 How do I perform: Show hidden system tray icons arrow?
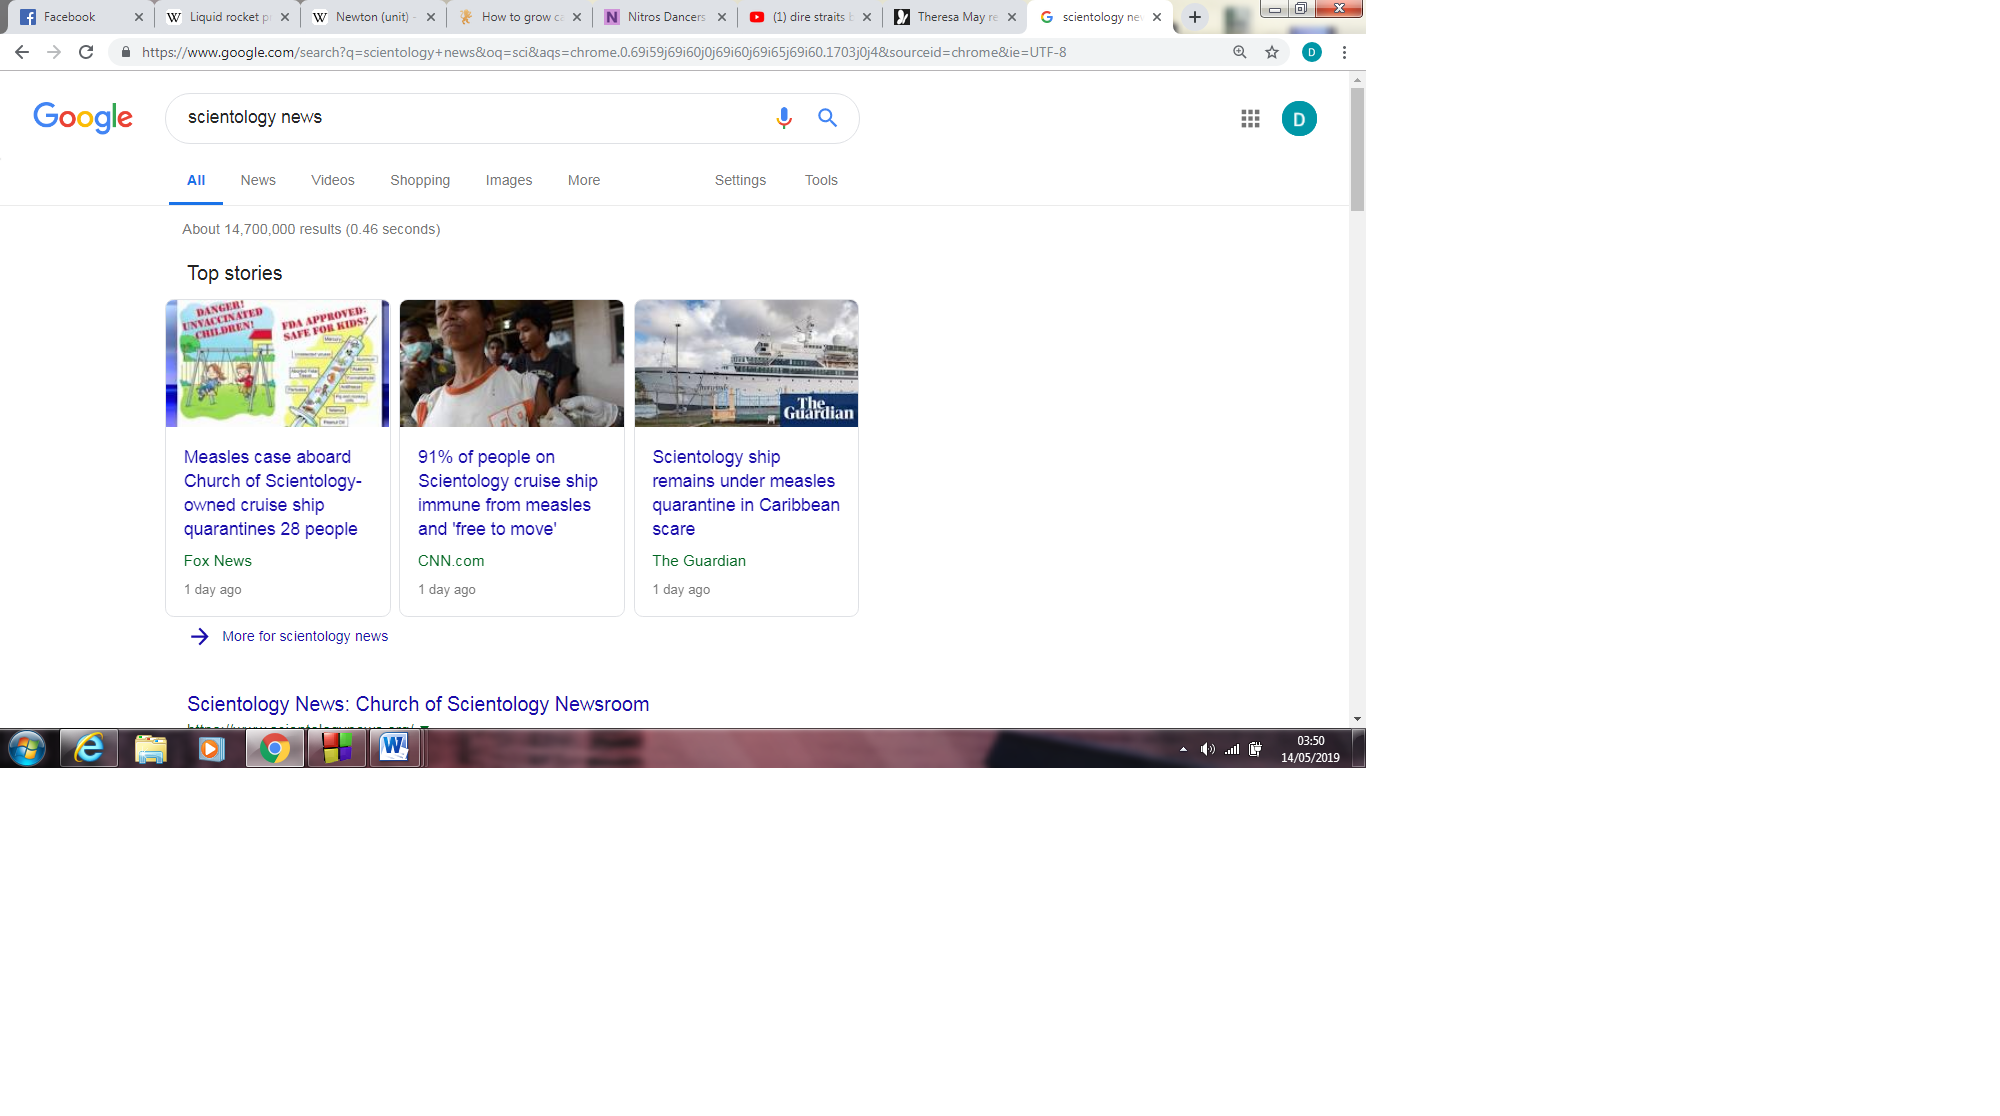[1183, 749]
